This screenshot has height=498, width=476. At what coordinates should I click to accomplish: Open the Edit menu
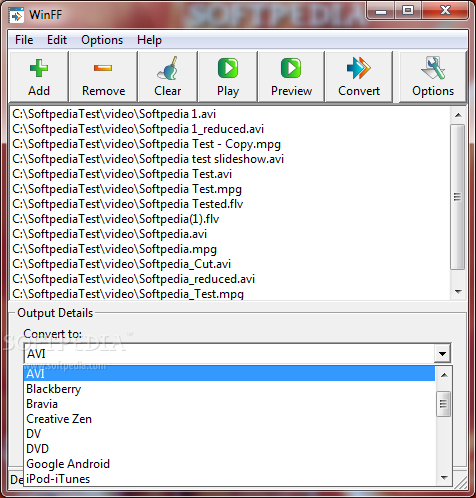click(x=57, y=40)
